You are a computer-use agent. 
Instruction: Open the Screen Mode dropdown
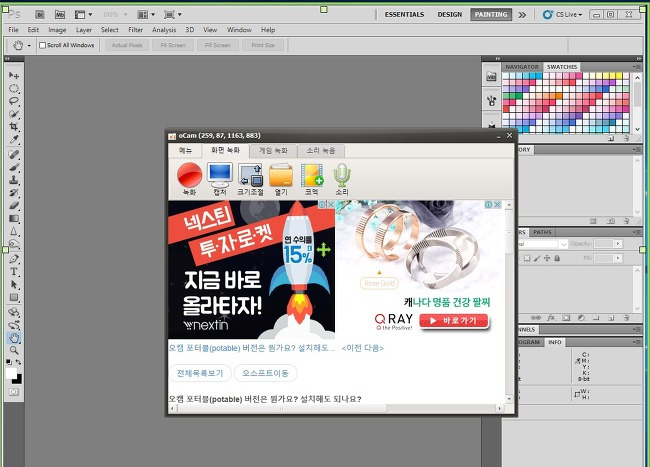click(x=172, y=15)
